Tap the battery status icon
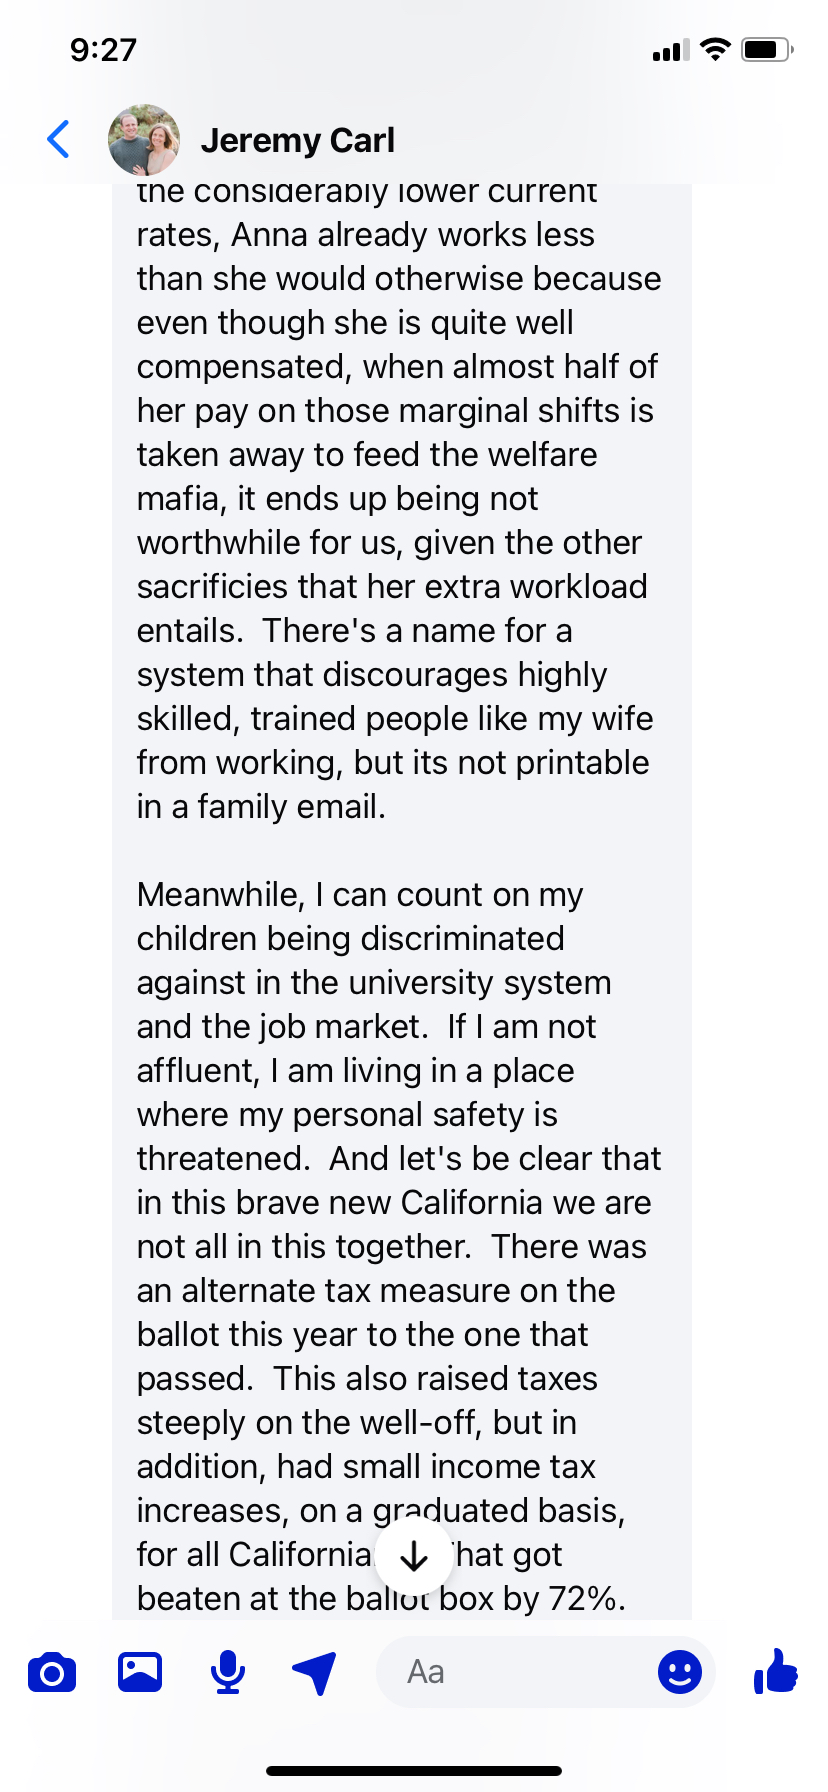The image size is (828, 1792). tap(766, 49)
